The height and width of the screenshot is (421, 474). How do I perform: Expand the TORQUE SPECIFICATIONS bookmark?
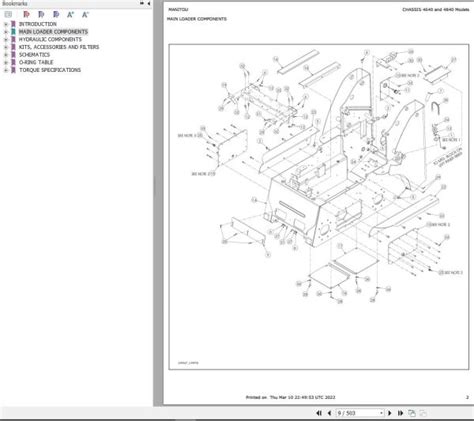click(5, 70)
